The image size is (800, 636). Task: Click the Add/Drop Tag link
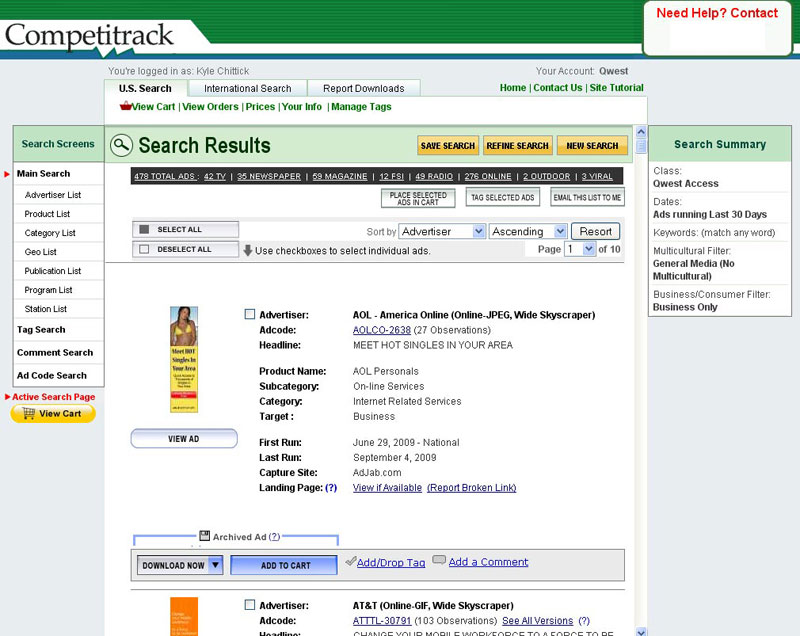tap(391, 563)
